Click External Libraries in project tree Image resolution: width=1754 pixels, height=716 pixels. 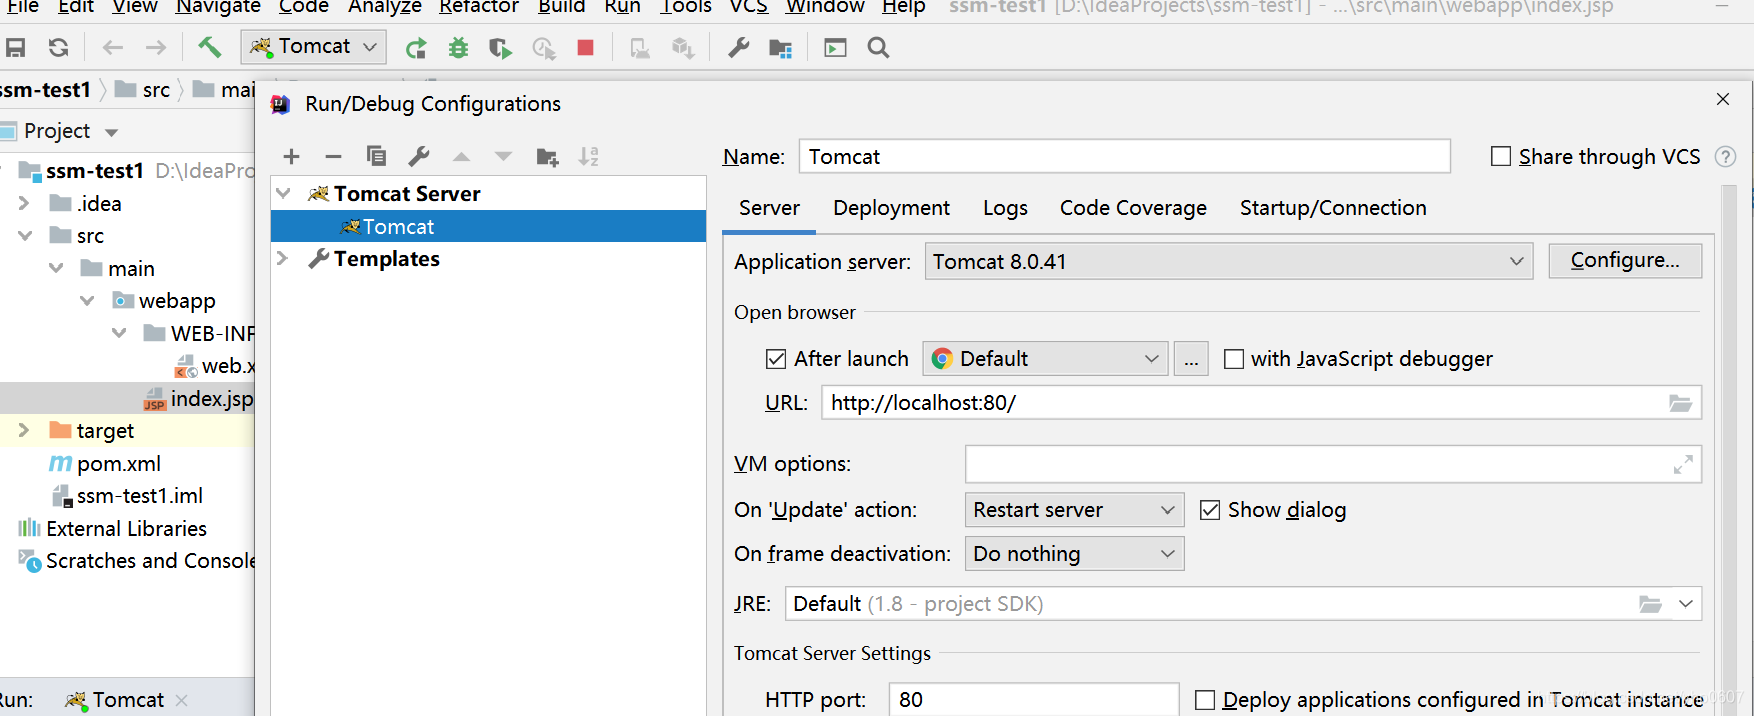[x=126, y=529]
